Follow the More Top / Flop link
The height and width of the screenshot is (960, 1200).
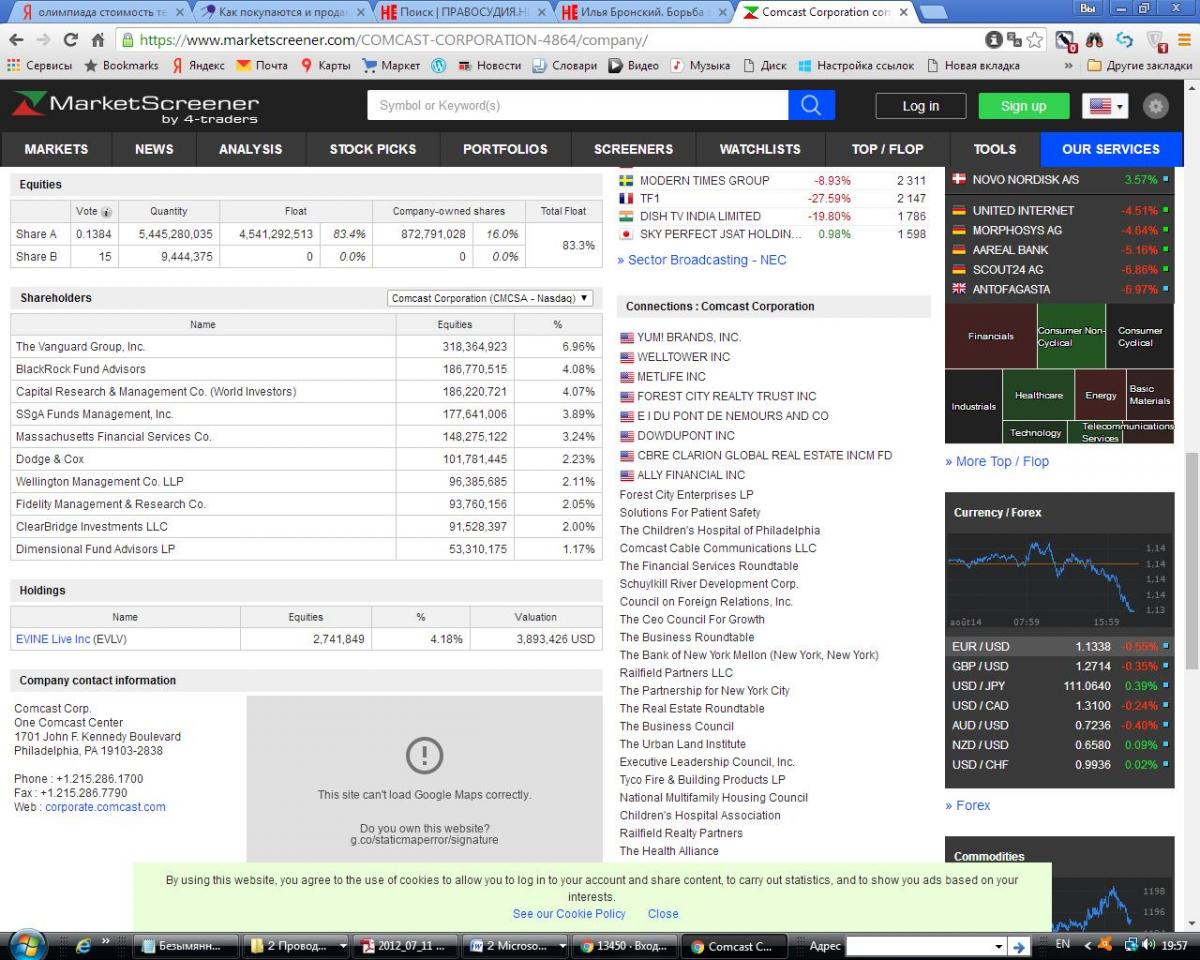pos(997,461)
